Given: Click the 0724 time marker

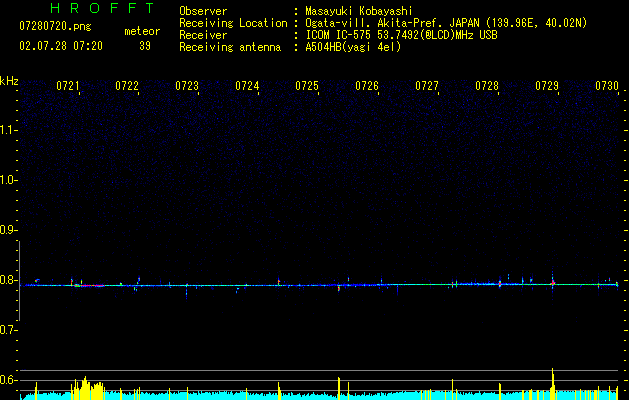Looking at the screenshot, I should pos(247,86).
